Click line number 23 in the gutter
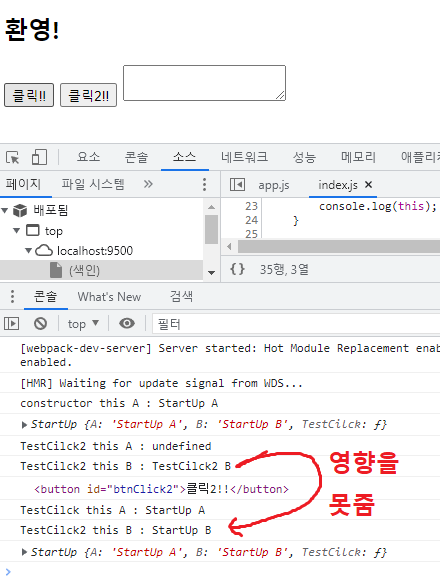The width and height of the screenshot is (440, 576). click(x=251, y=206)
